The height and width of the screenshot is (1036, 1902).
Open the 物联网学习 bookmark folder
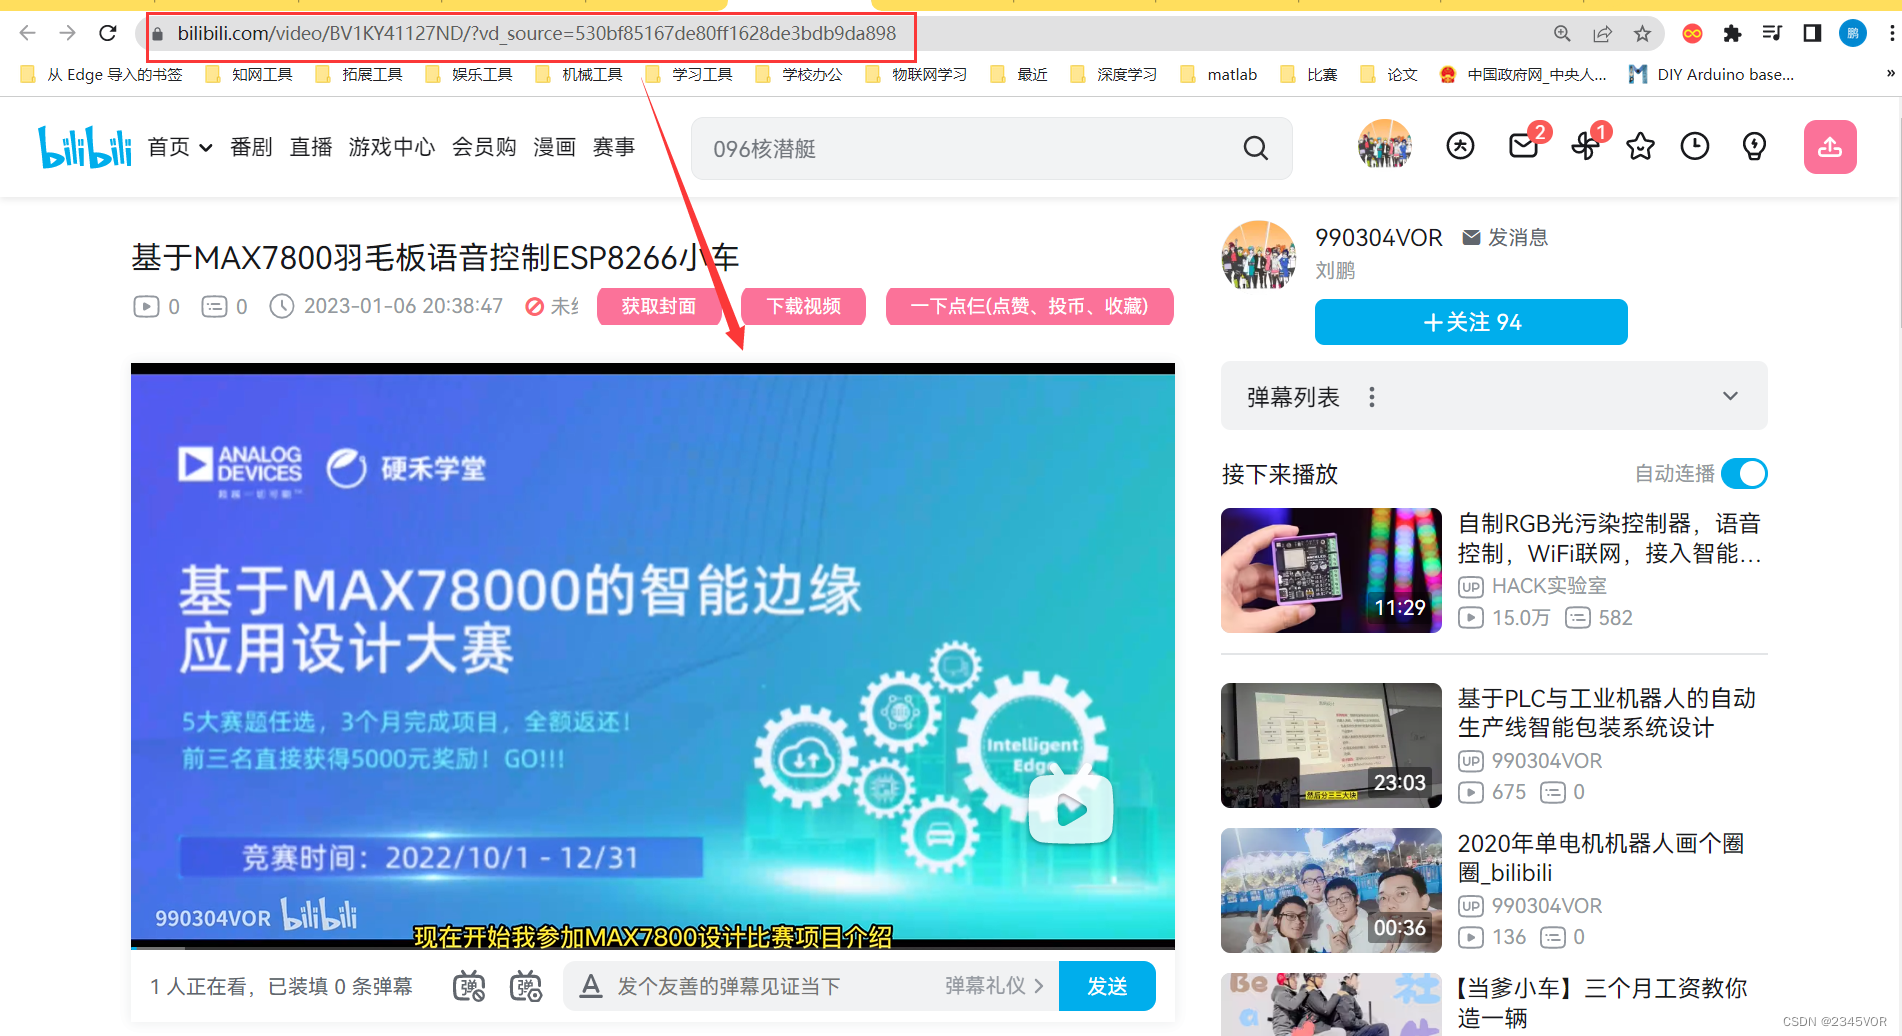(x=916, y=74)
